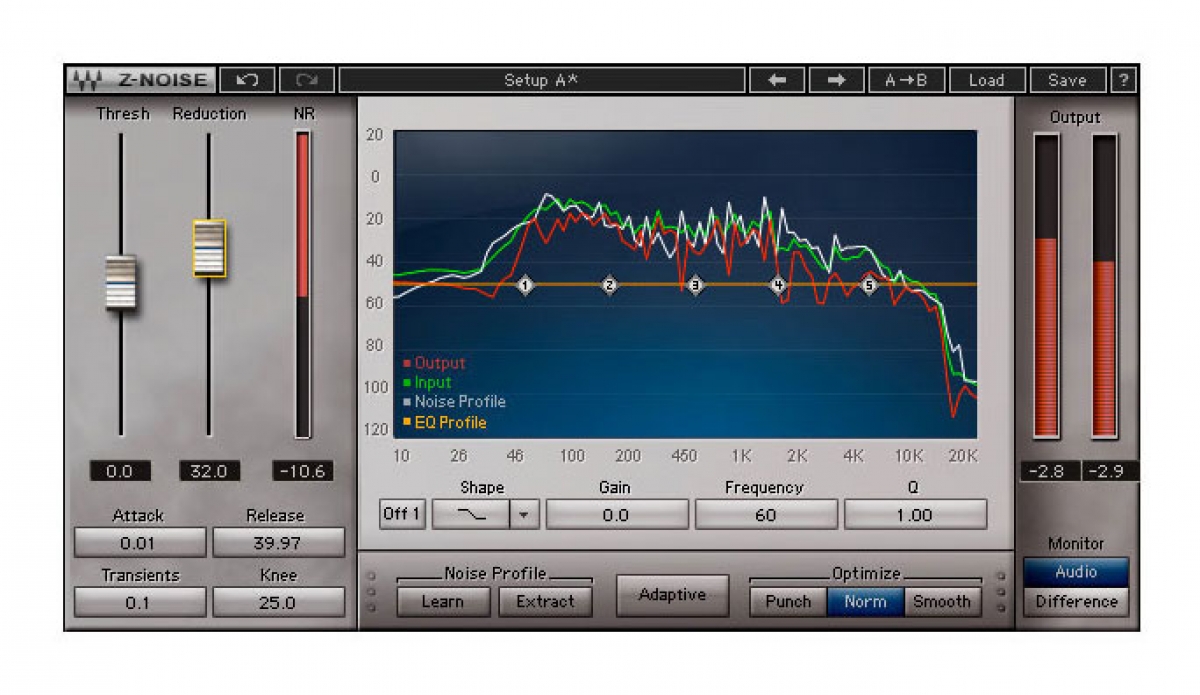1200x695 pixels.
Task: Click the Reduction slider handle
Action: click(209, 248)
